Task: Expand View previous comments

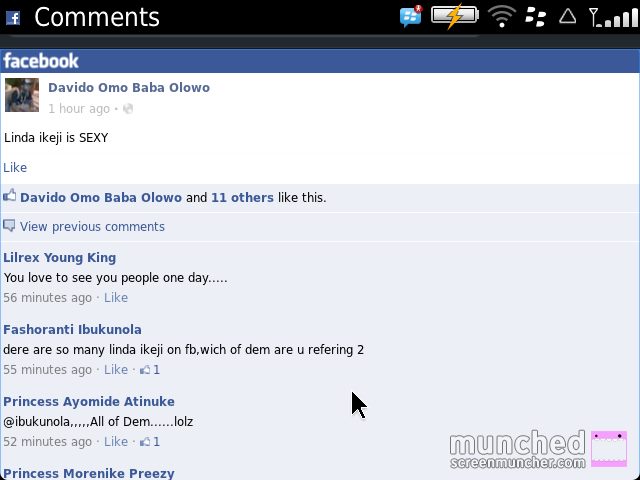Action: (92, 227)
